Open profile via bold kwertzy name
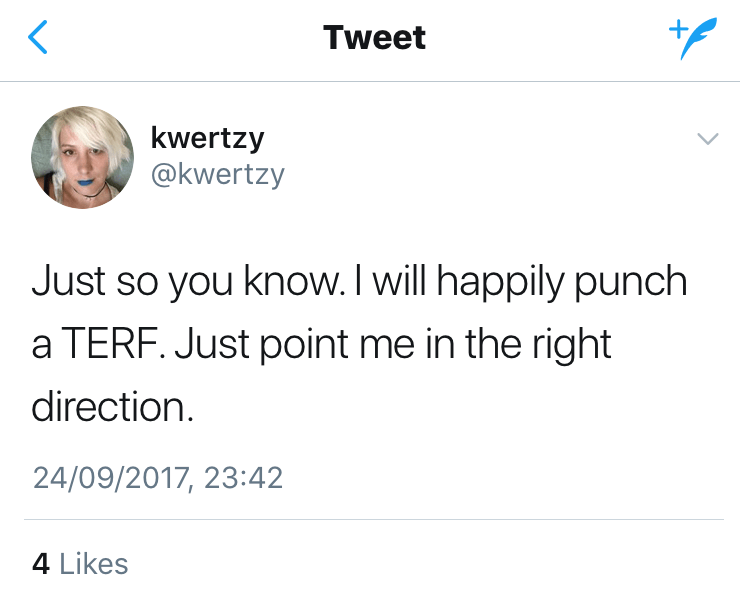Viewport: 740px width, 602px height. [x=206, y=137]
